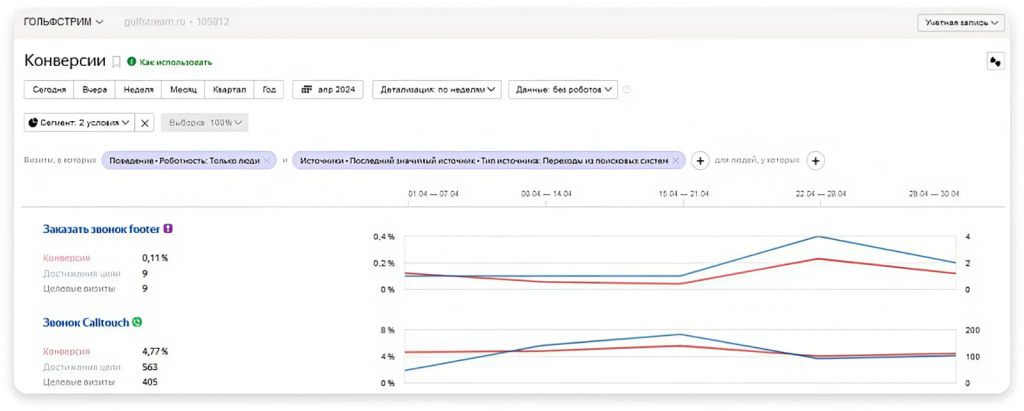Open the ГОЛЬФСТРИМ account dropdown
The height and width of the screenshot is (411, 1024).
click(63, 22)
